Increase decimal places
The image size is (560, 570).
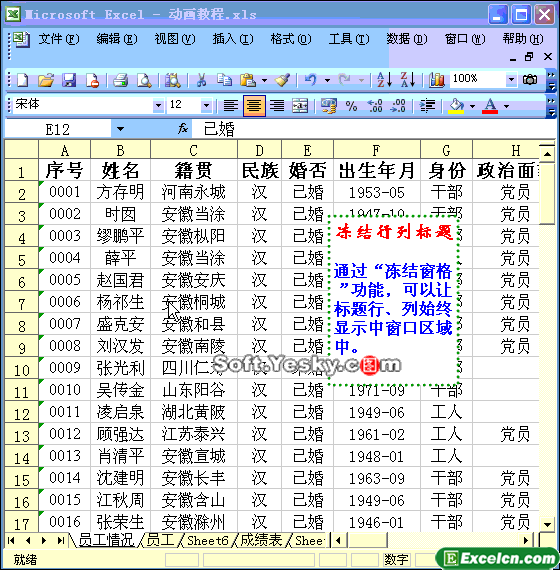375,106
